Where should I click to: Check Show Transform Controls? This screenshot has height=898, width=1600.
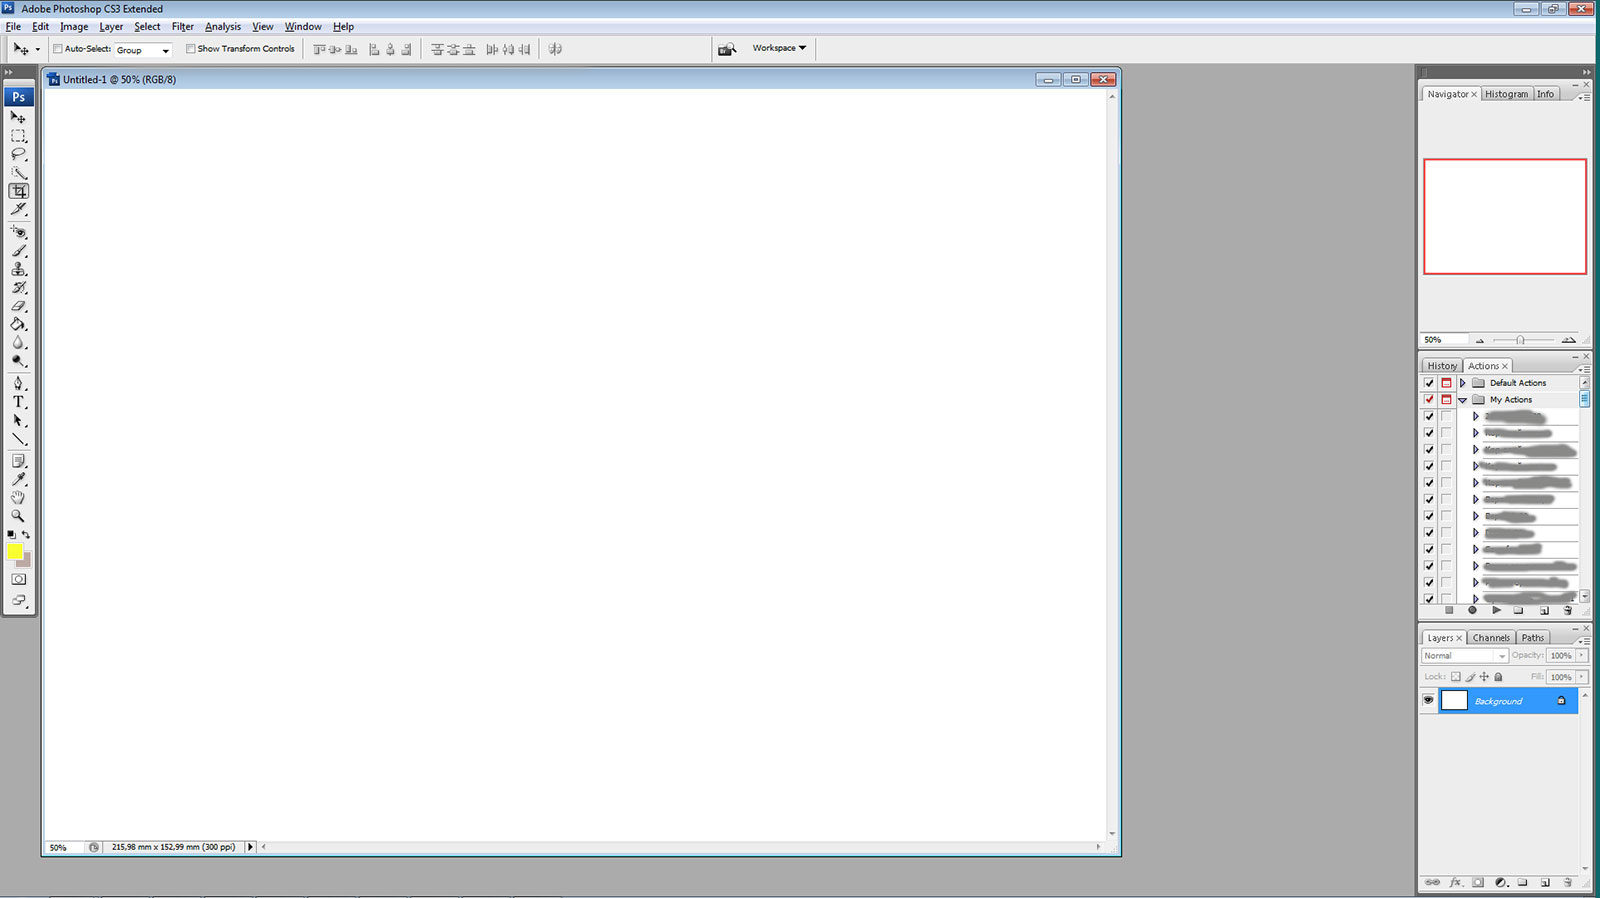point(191,49)
